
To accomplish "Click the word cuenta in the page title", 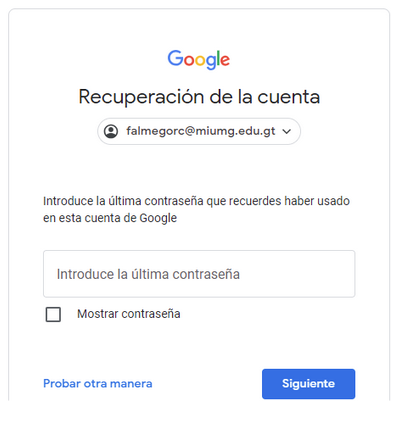I will [289, 97].
